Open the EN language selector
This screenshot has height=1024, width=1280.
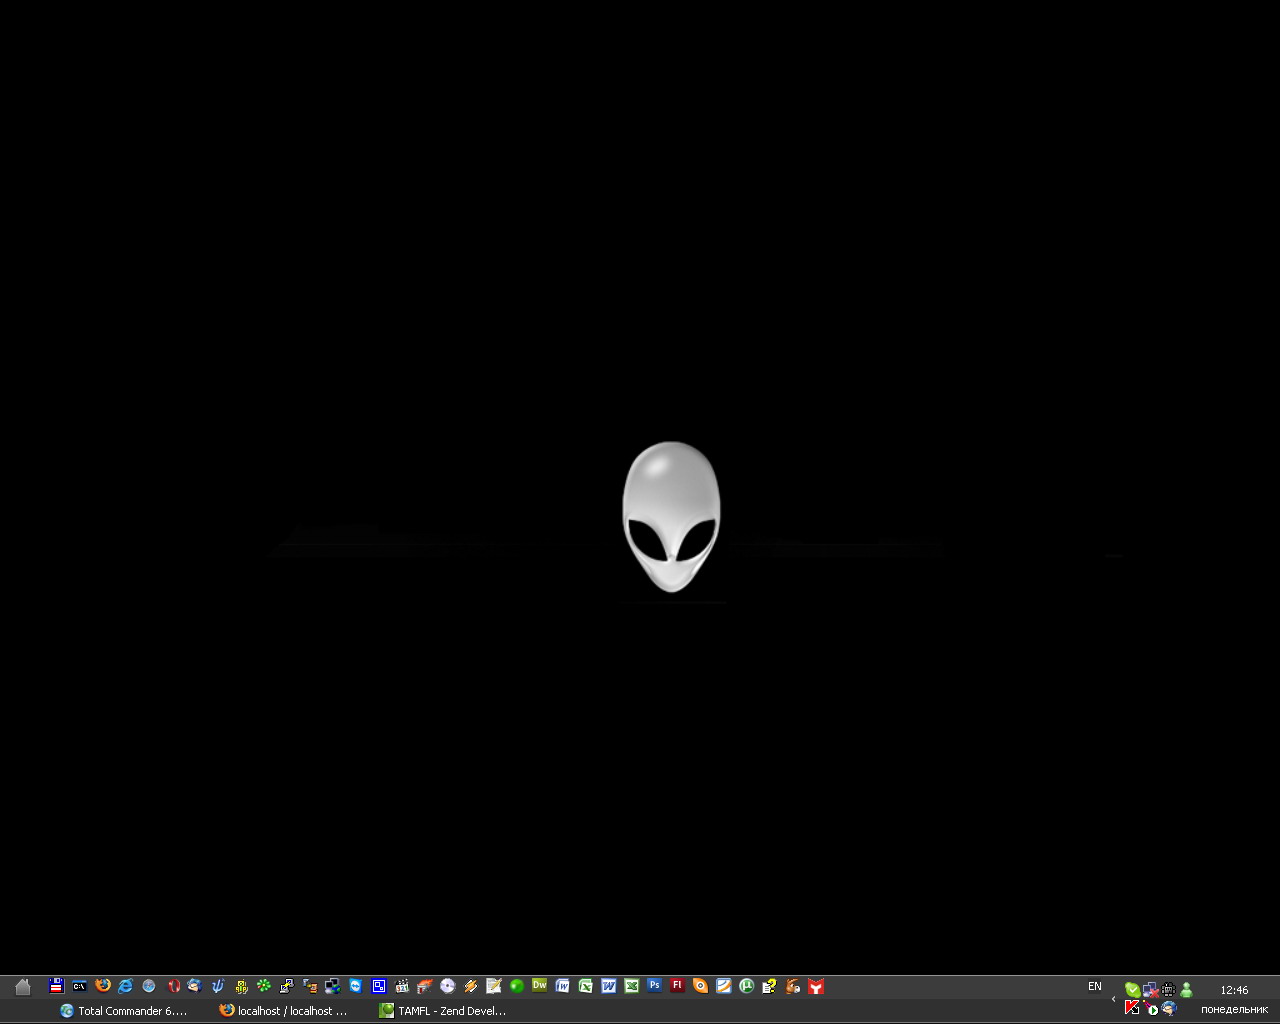pos(1095,987)
